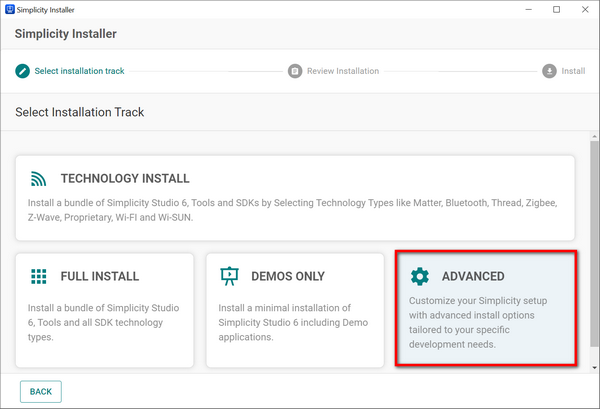Click the Select Installation Track section heading
The image size is (600, 409).
tap(80, 112)
